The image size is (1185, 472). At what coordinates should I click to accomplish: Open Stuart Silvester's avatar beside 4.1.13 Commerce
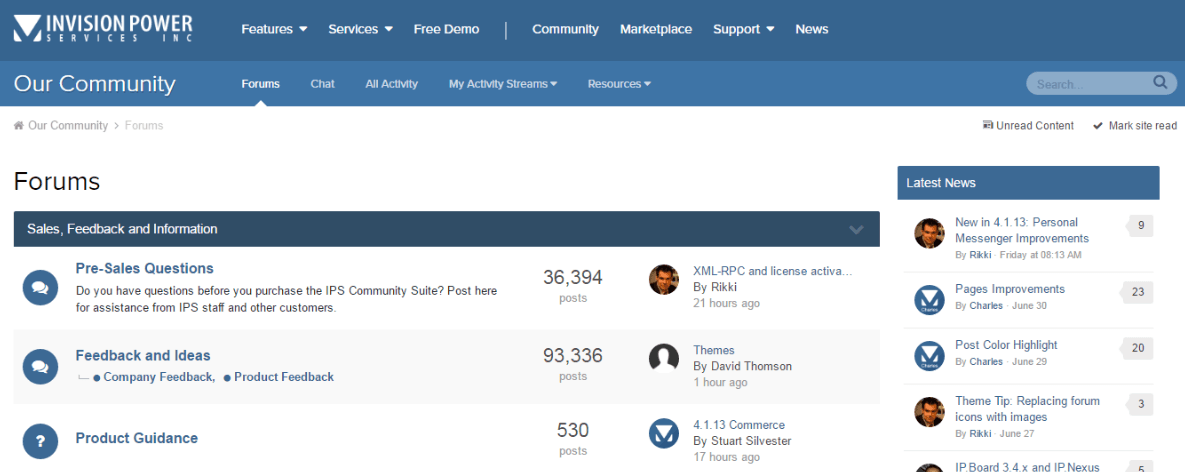(x=664, y=433)
